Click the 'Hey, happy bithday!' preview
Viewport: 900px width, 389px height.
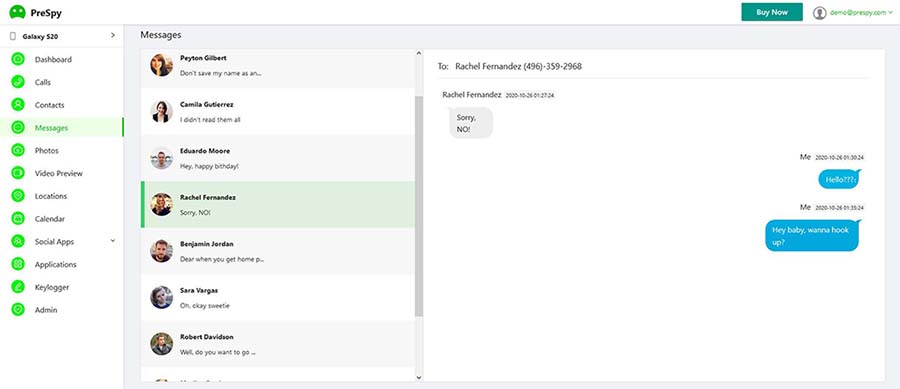click(x=209, y=166)
